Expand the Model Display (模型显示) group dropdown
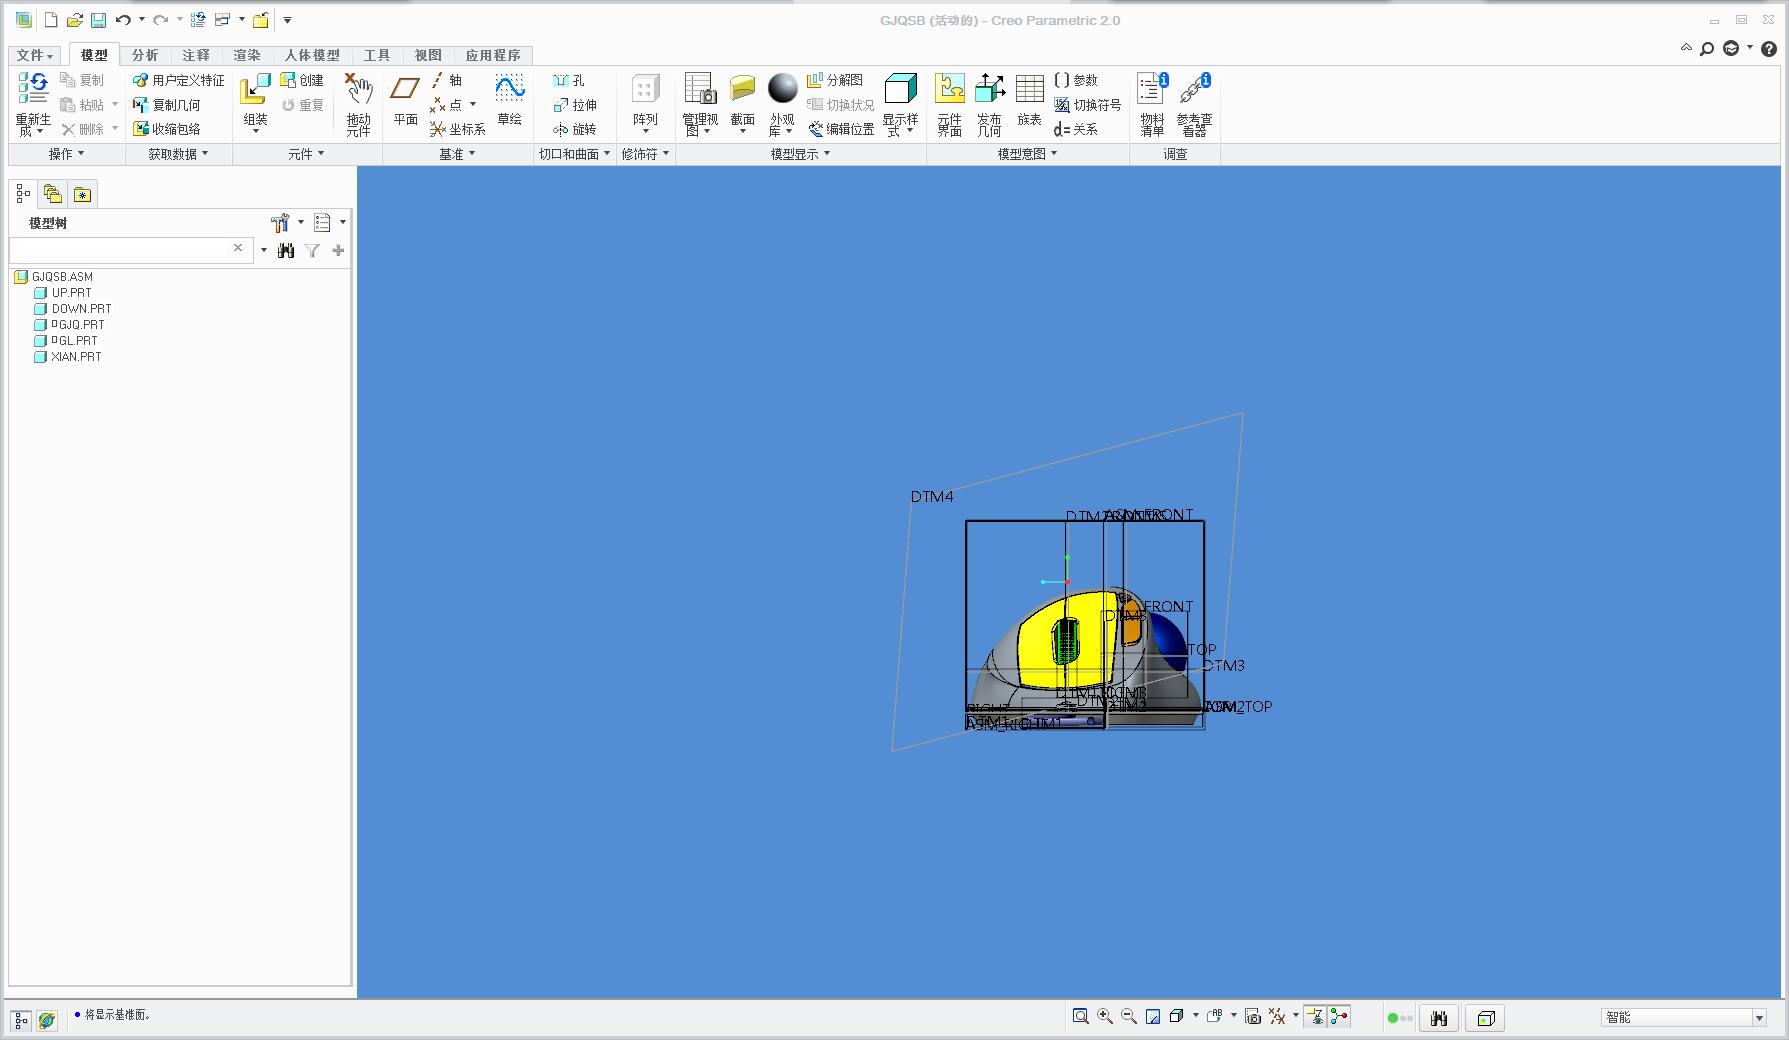Viewport: 1789px width, 1040px height. [x=800, y=154]
